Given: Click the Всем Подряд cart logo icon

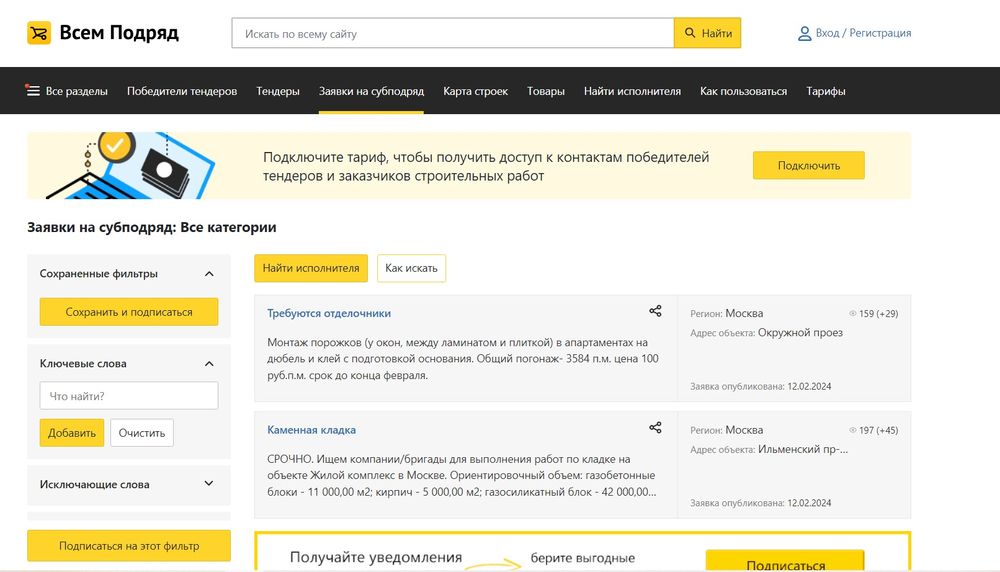Looking at the screenshot, I should [39, 33].
